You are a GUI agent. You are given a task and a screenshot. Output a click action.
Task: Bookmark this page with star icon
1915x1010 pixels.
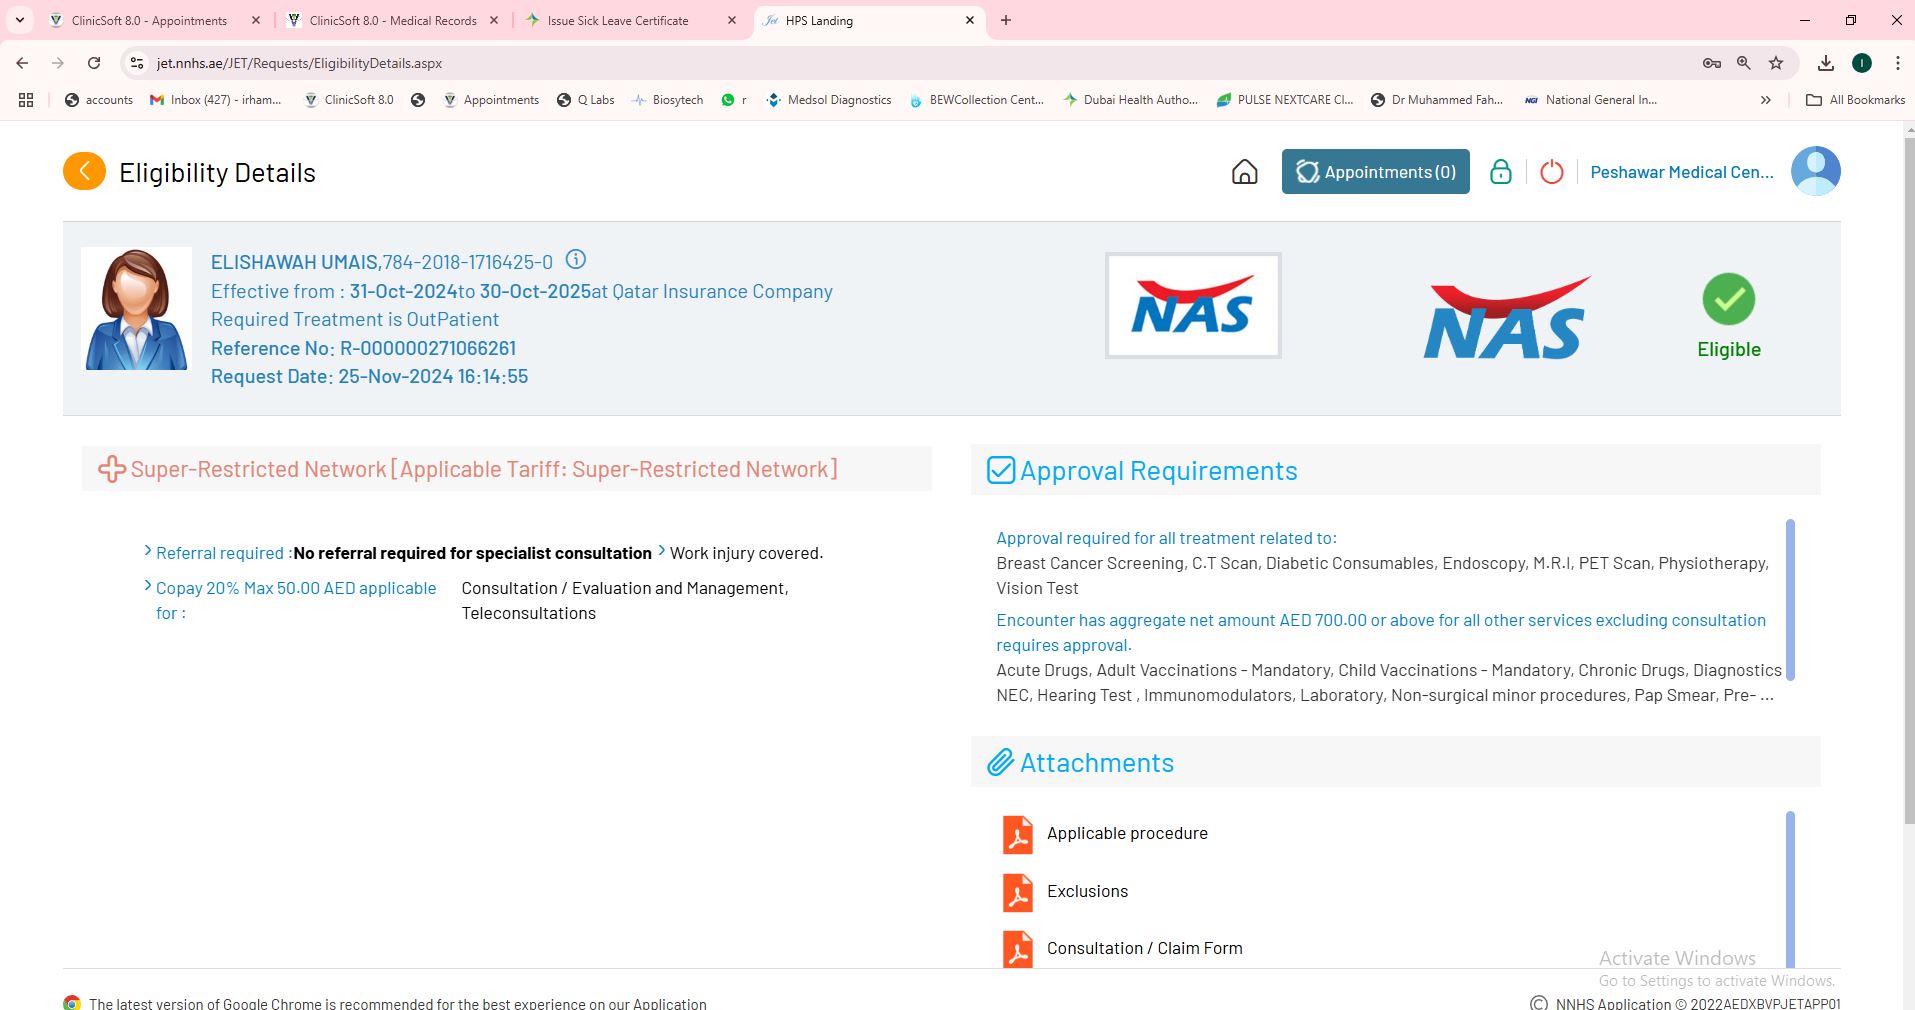coord(1776,63)
